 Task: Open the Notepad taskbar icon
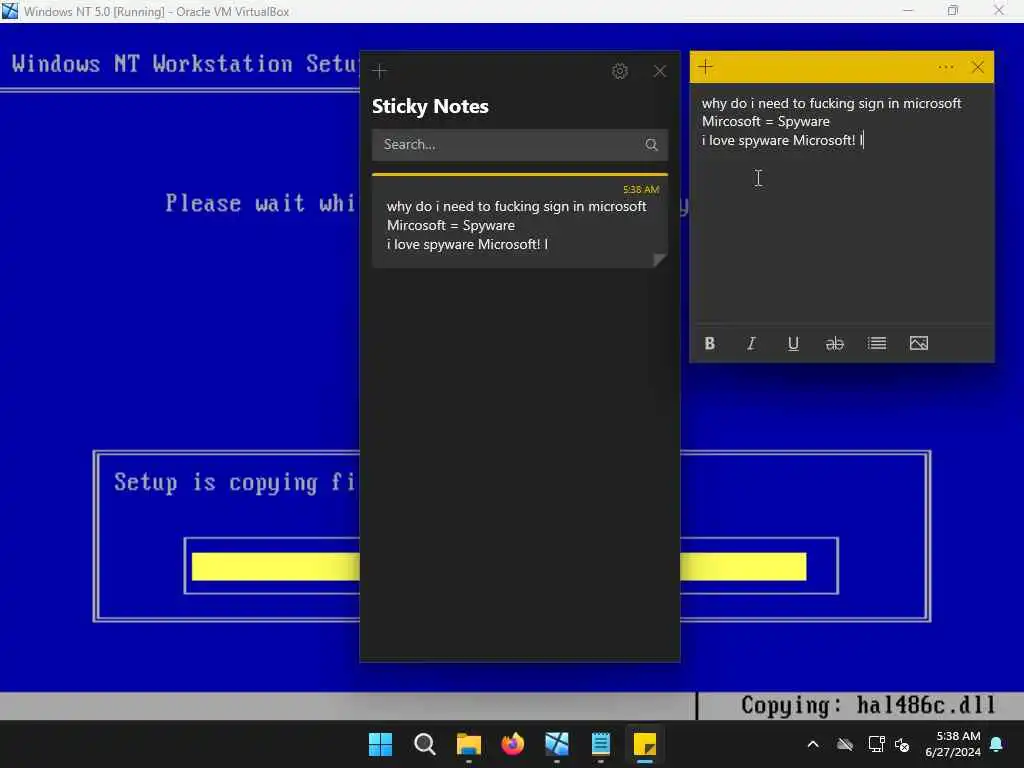click(601, 744)
